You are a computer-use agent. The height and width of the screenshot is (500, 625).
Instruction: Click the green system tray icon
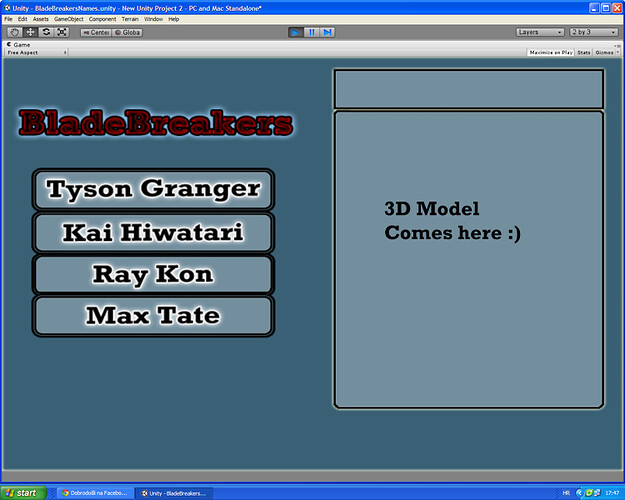(x=589, y=493)
